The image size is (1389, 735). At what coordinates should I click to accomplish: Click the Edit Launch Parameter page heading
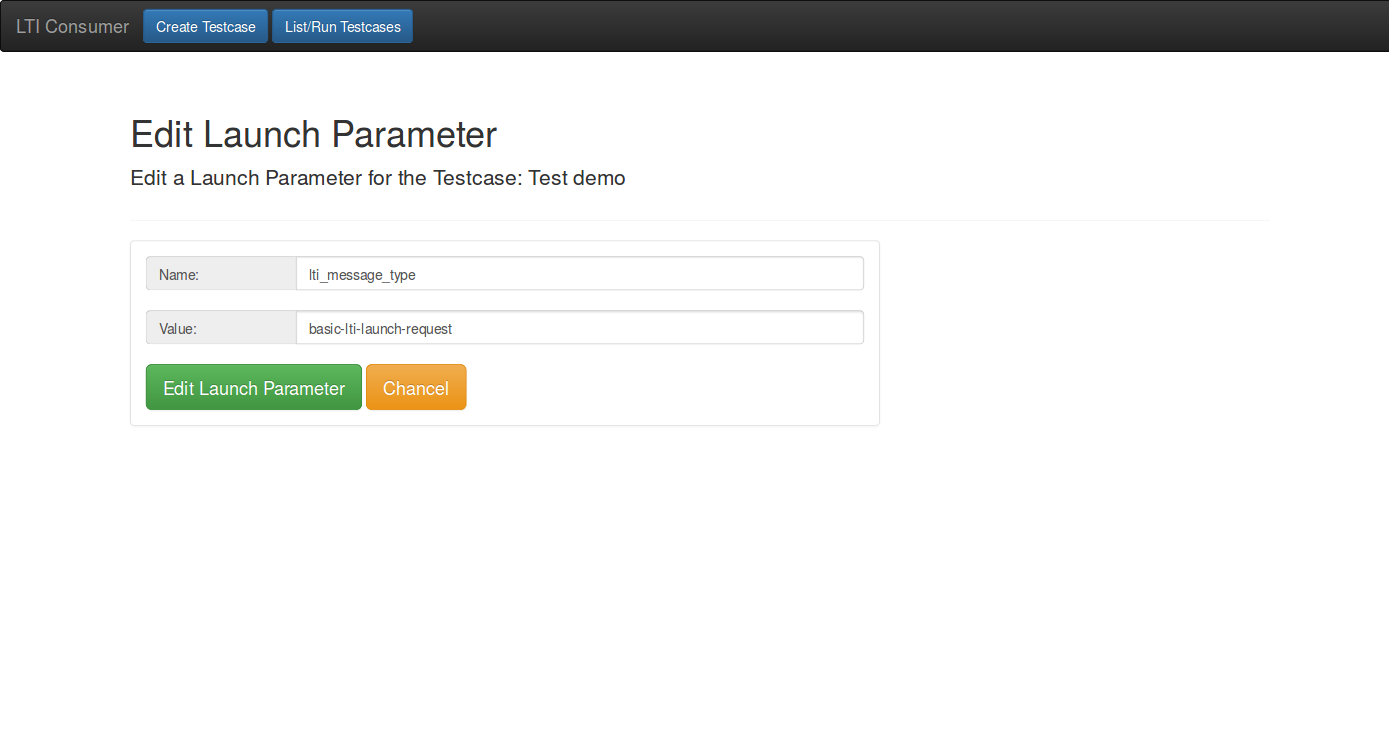(x=313, y=135)
